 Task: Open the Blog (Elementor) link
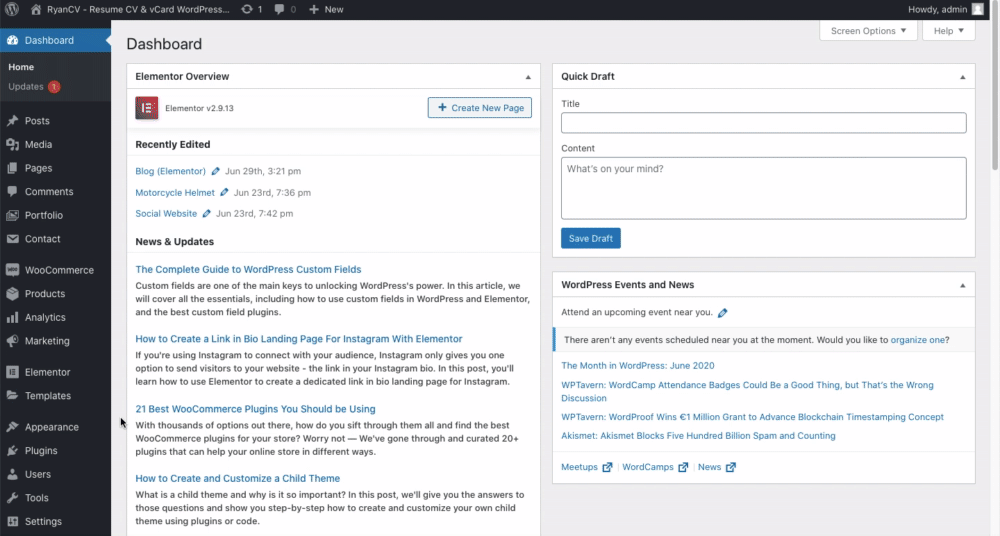pyautogui.click(x=170, y=171)
